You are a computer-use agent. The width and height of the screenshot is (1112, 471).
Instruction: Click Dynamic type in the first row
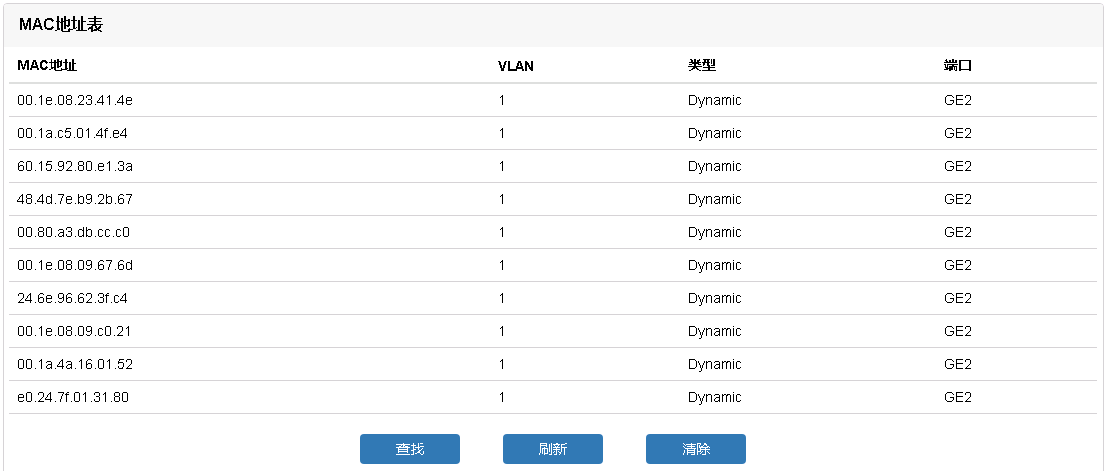(714, 100)
